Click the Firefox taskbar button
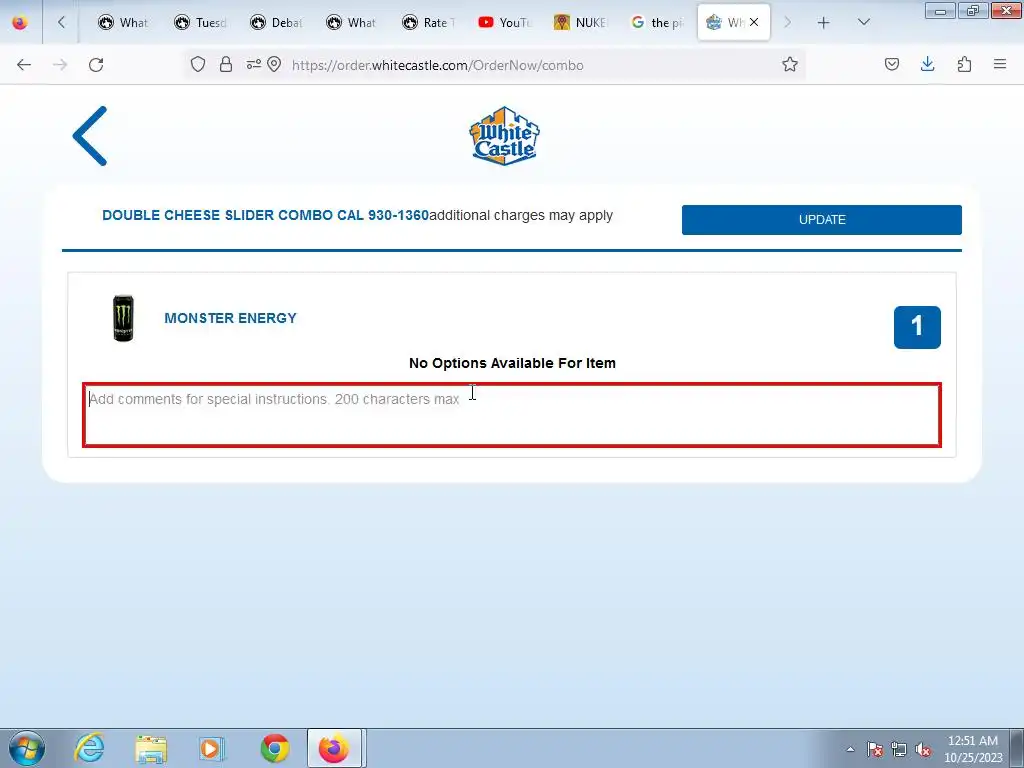This screenshot has width=1024, height=768. coord(334,748)
